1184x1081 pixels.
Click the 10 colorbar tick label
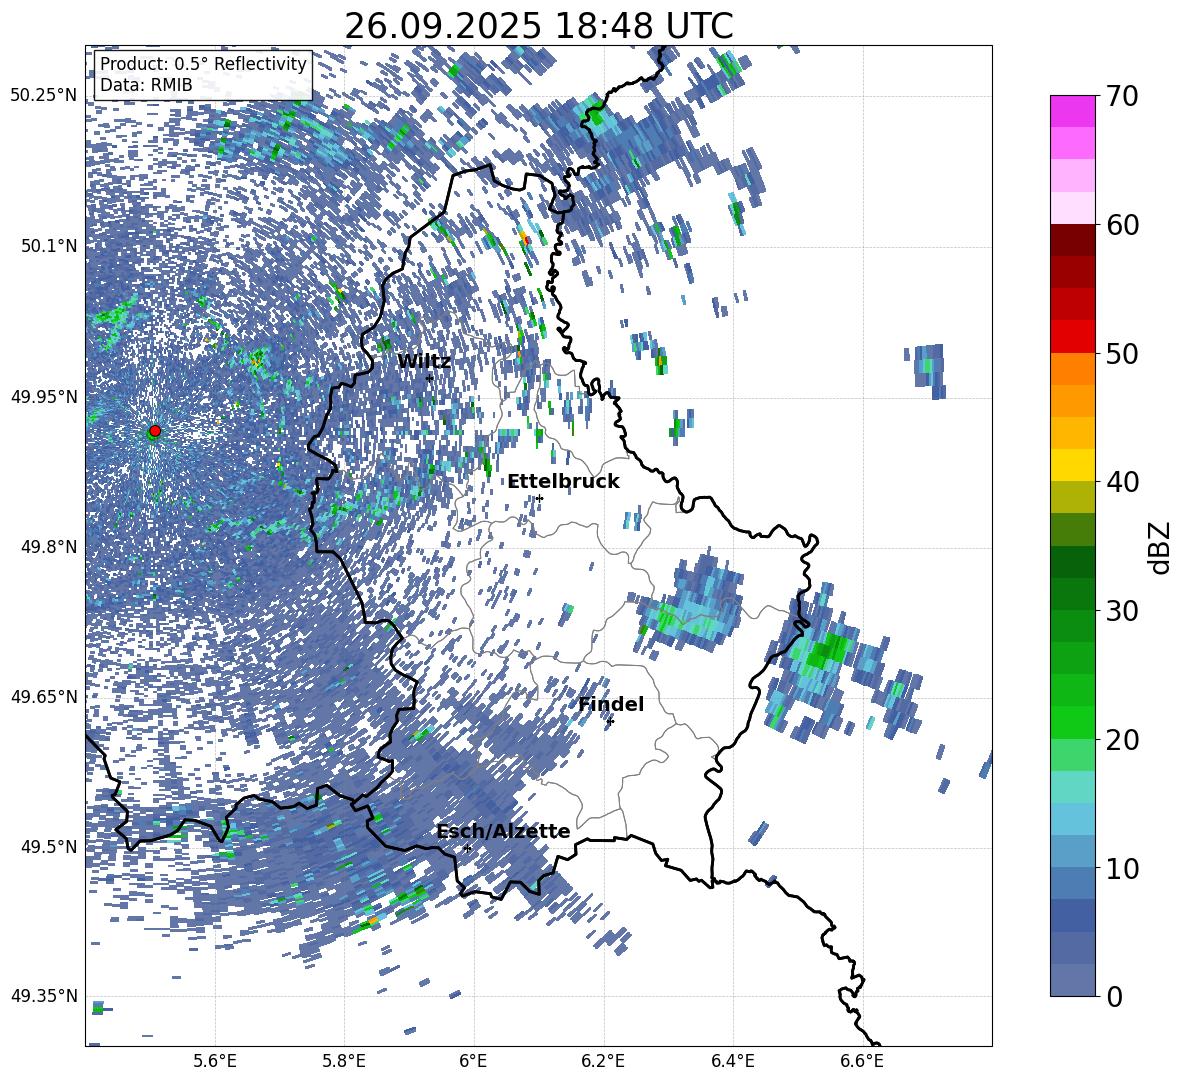coord(1123,868)
